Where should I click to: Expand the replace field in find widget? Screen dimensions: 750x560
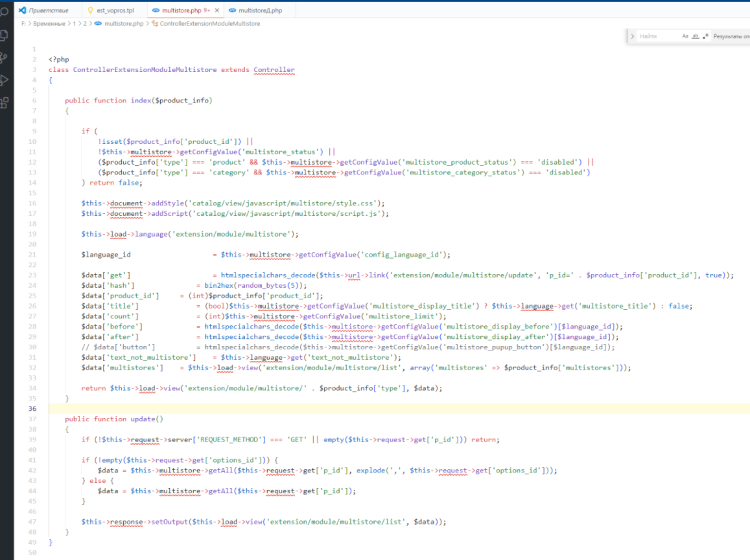pos(632,36)
